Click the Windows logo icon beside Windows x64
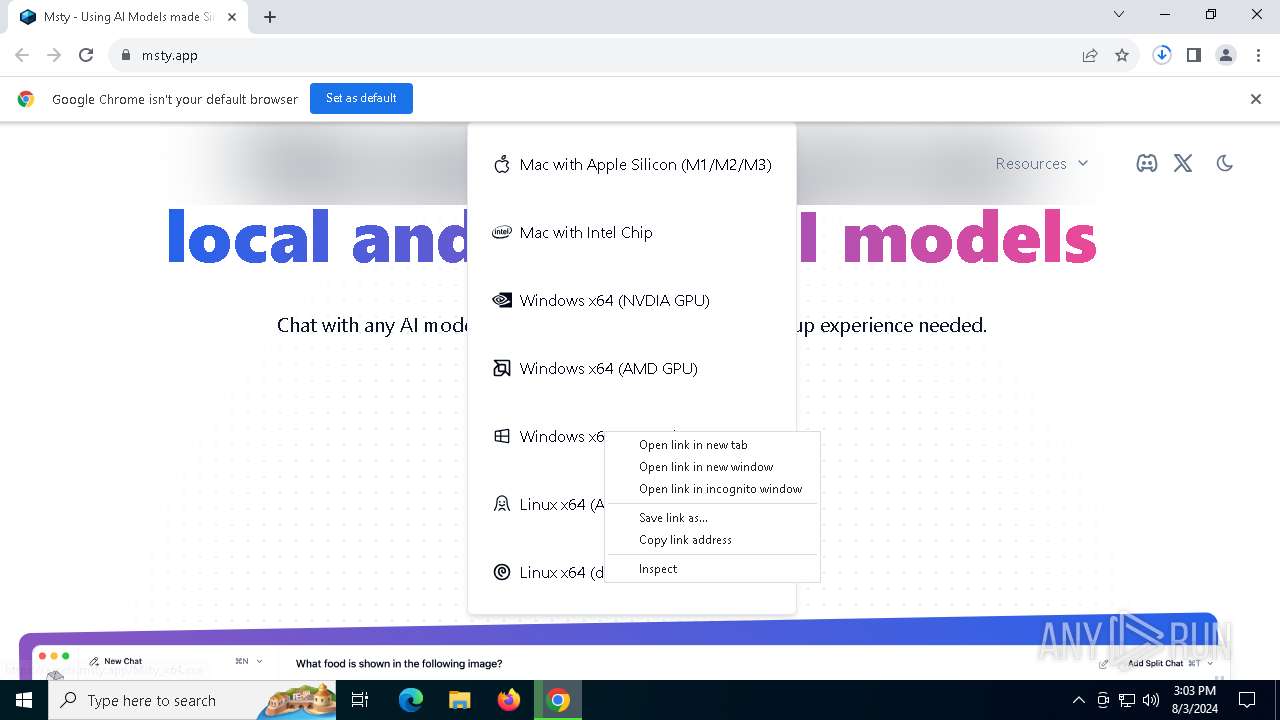Viewport: 1280px width, 720px height. [x=502, y=436]
